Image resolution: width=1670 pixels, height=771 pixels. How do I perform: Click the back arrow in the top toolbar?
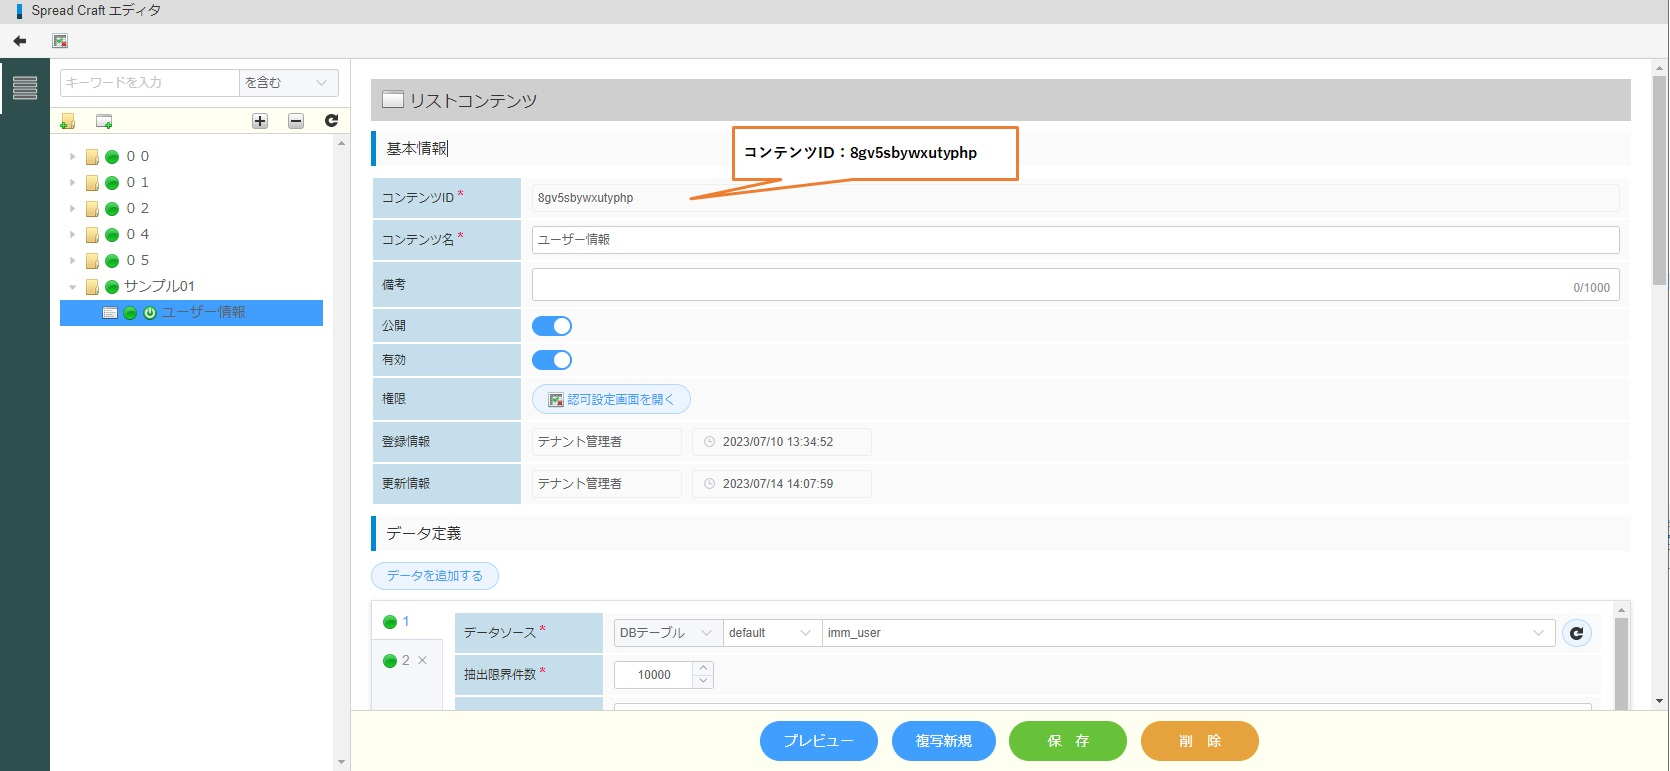(x=20, y=41)
